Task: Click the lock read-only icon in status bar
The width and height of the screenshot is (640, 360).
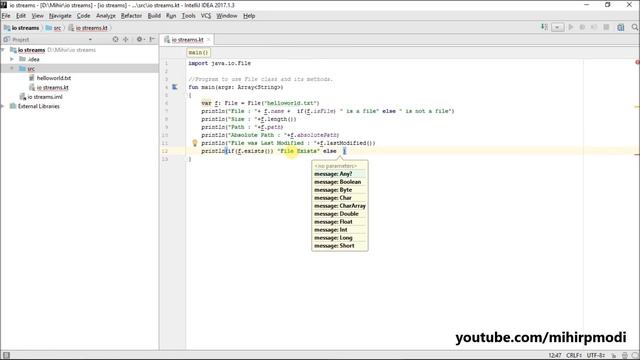Action: (x=613, y=356)
